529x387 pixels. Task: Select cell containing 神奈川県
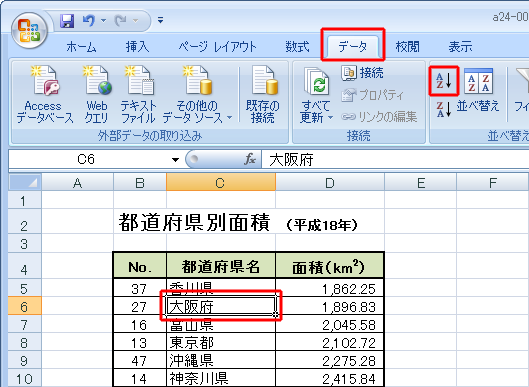point(221,378)
